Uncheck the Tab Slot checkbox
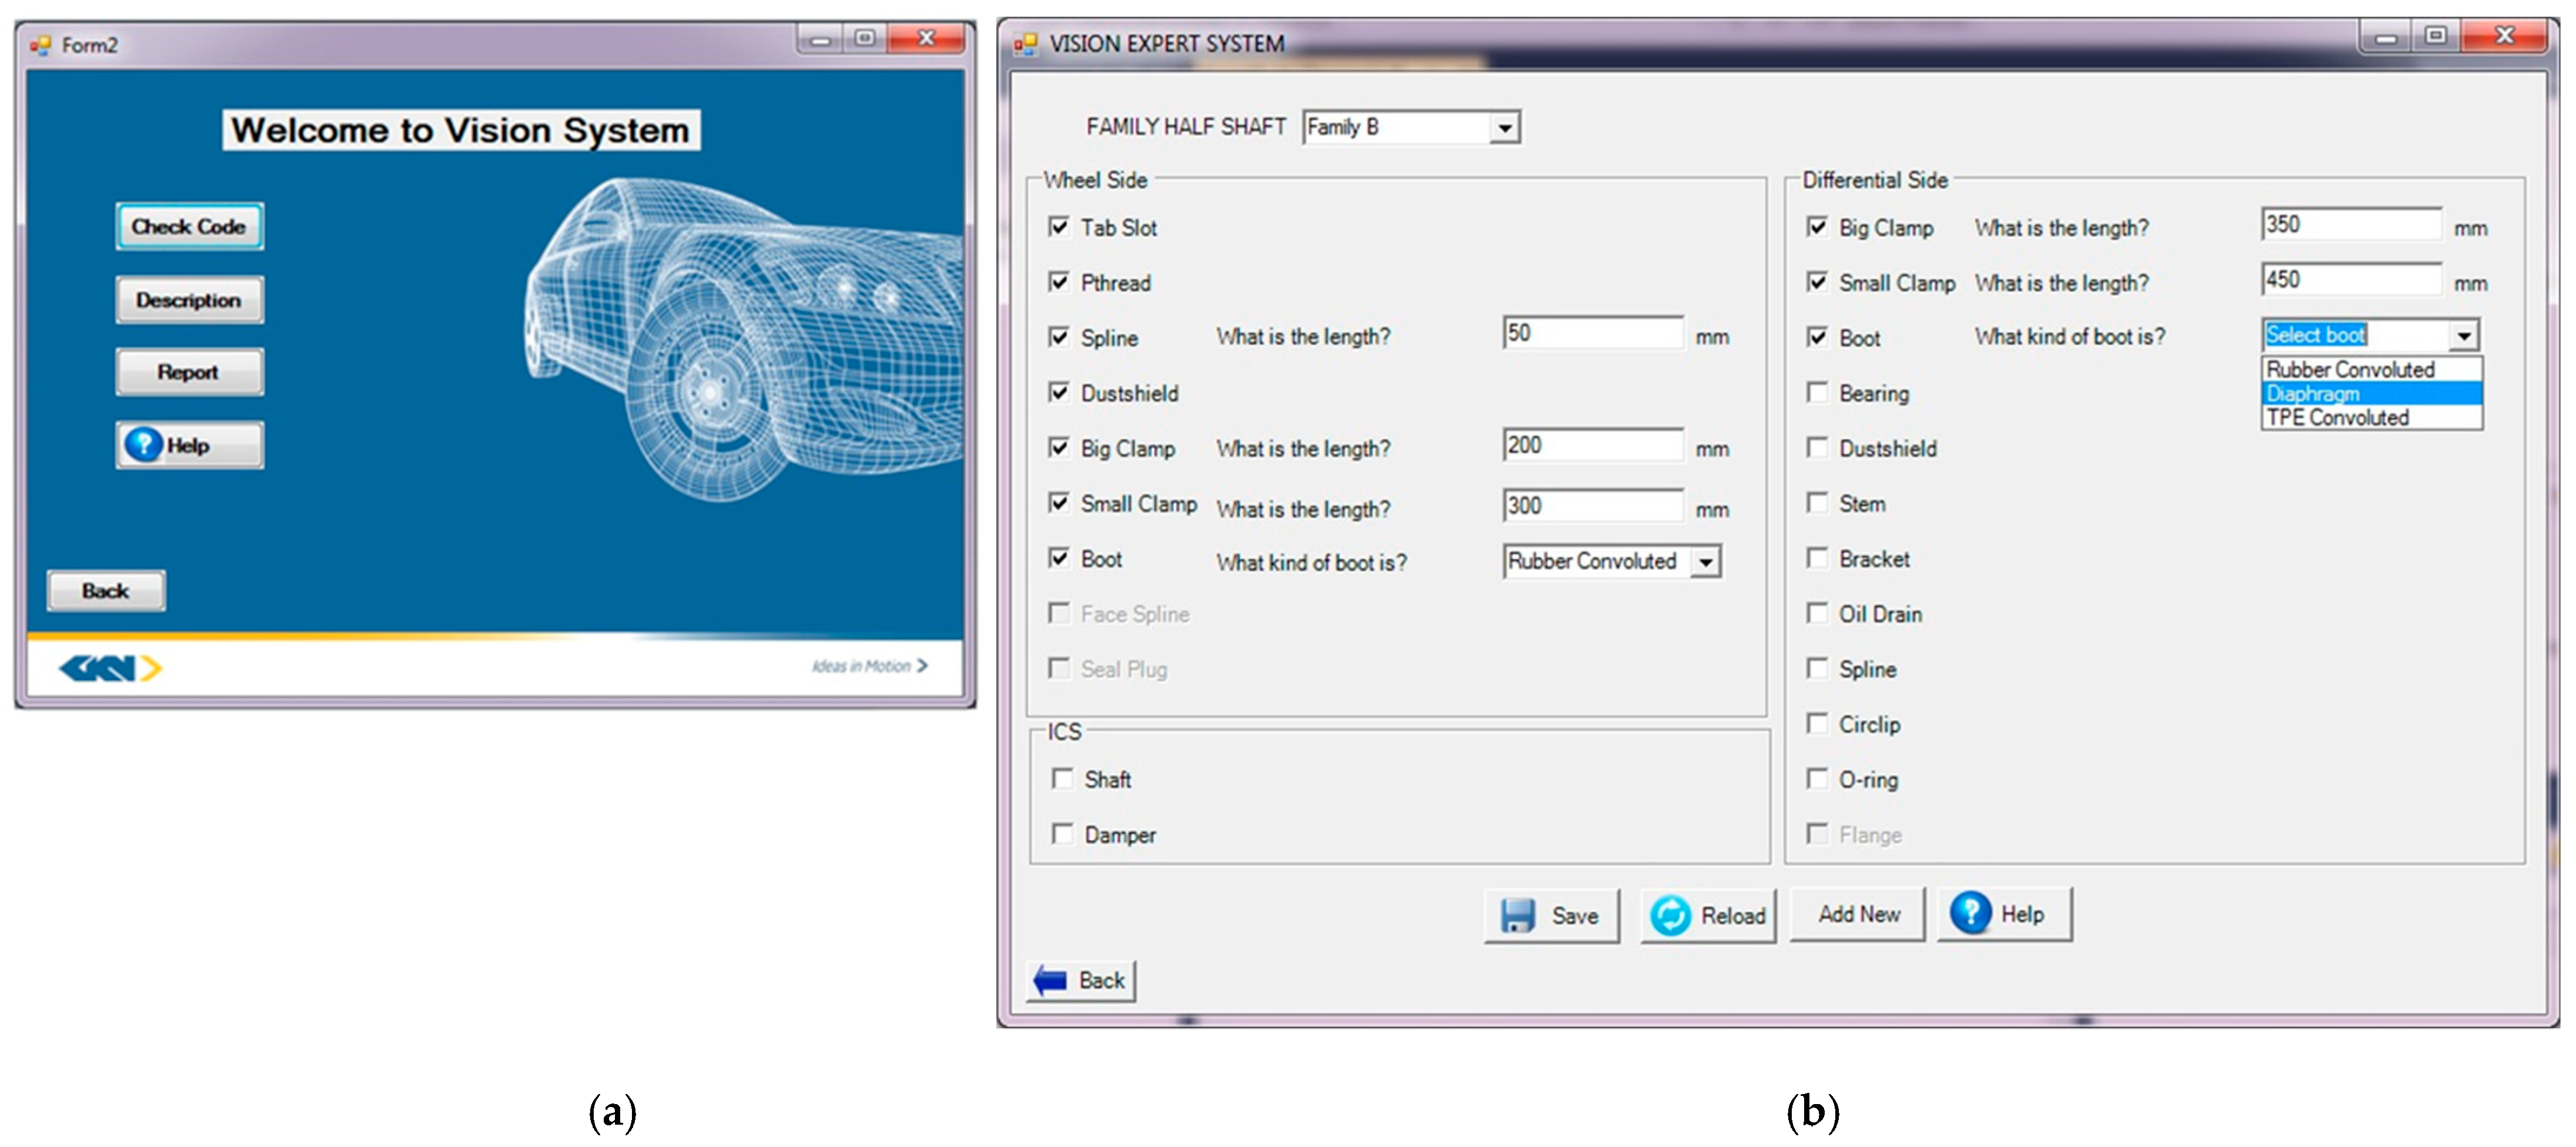Viewport: 2576px width, 1147px height. [1058, 227]
